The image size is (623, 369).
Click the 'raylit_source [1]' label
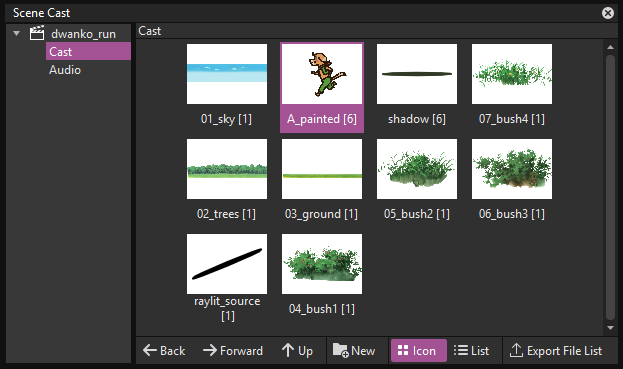point(227,309)
